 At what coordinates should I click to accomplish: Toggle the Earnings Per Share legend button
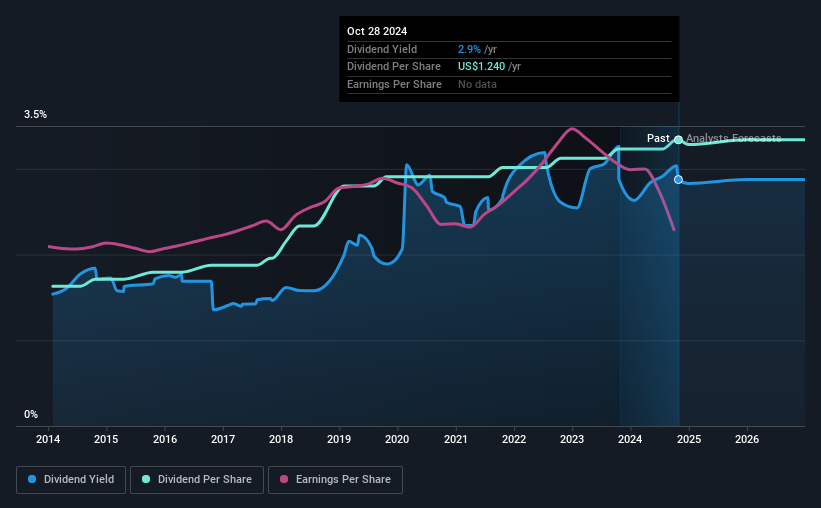[335, 480]
